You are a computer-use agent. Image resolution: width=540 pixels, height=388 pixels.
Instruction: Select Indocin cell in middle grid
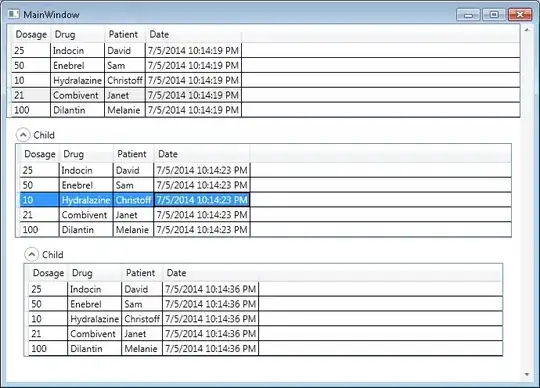(86, 170)
